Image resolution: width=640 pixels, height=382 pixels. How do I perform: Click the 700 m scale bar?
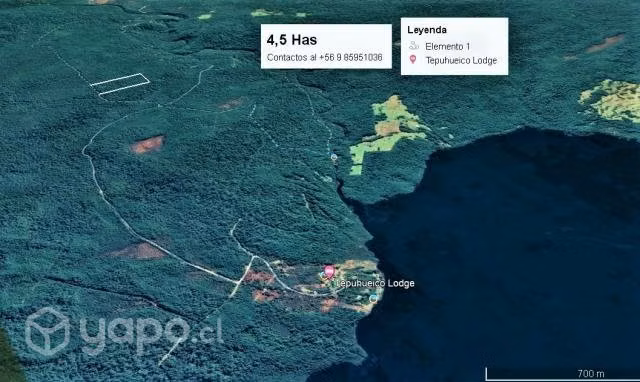562,373
